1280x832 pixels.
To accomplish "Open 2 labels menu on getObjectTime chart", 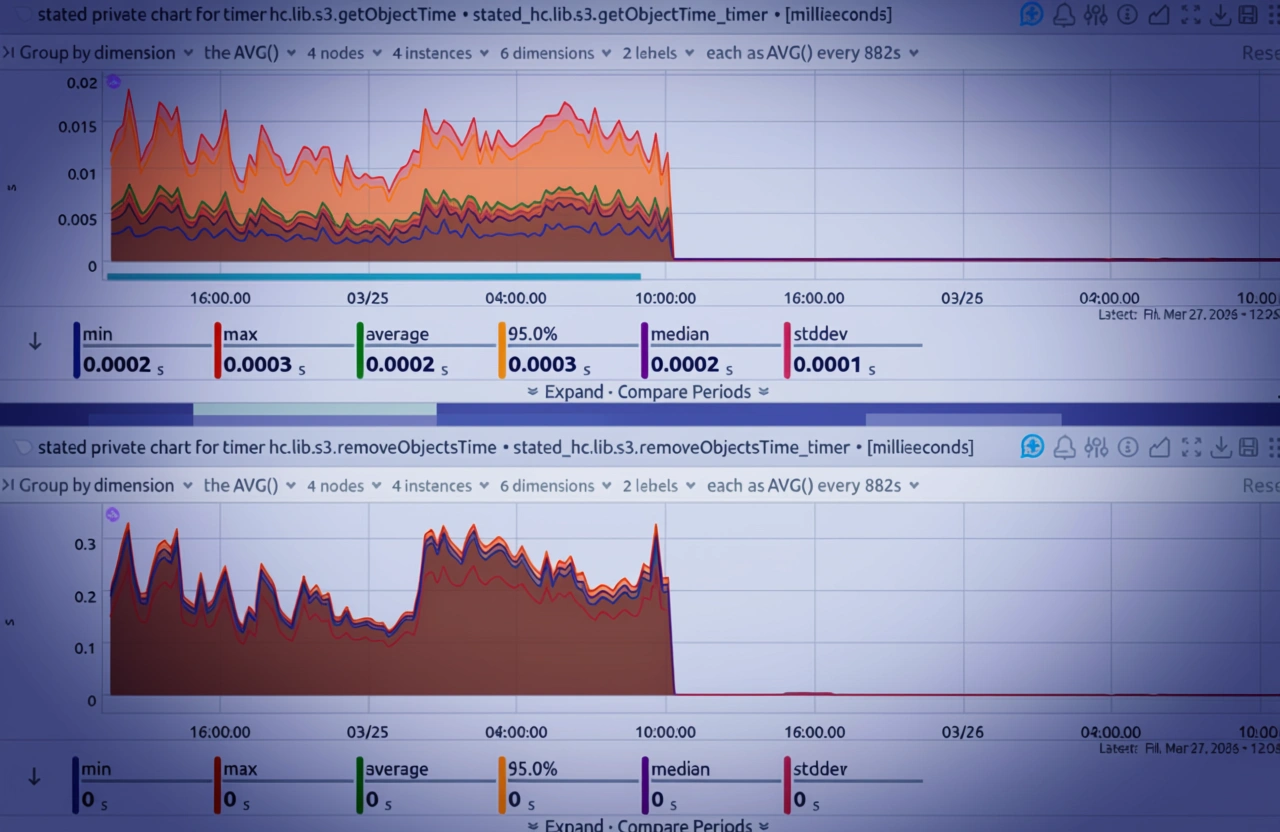I will [x=657, y=53].
